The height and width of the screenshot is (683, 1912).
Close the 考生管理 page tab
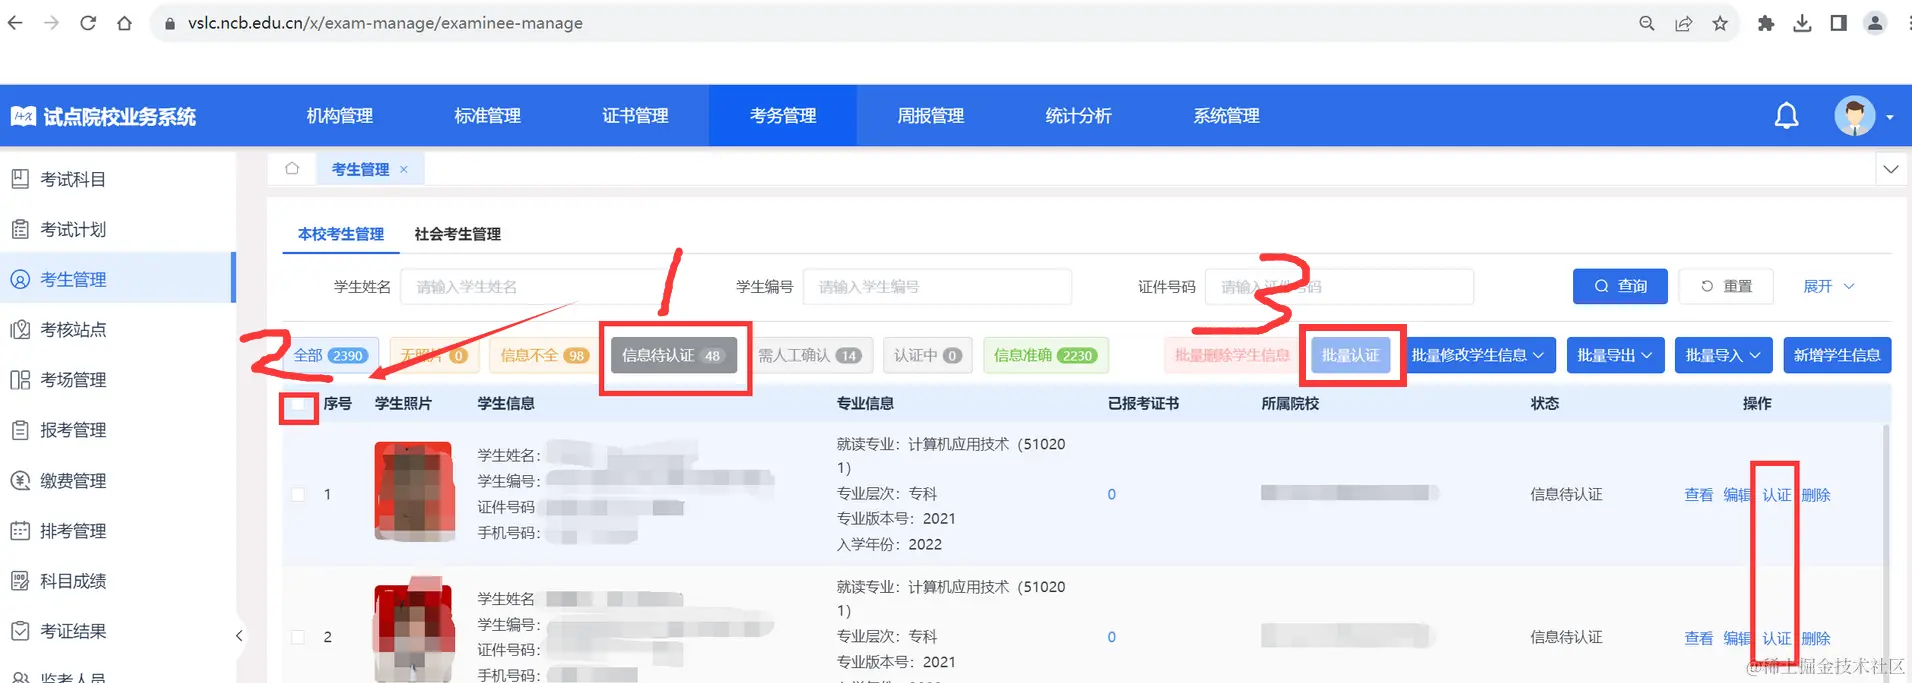[x=404, y=169]
